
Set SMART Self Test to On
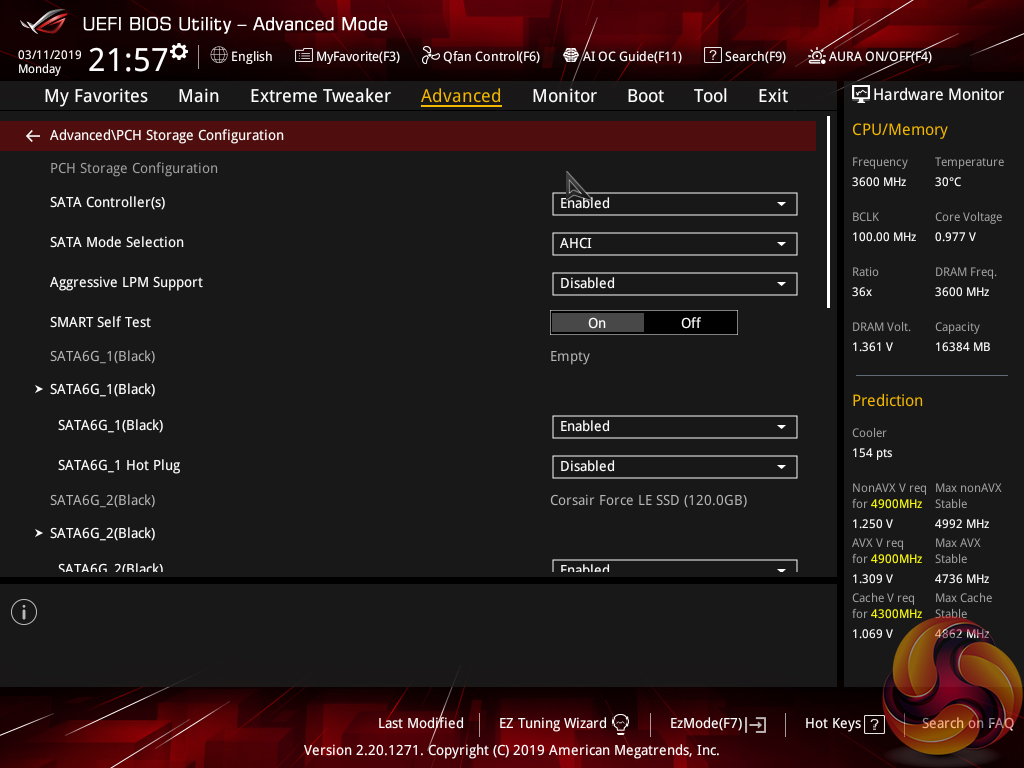(597, 323)
